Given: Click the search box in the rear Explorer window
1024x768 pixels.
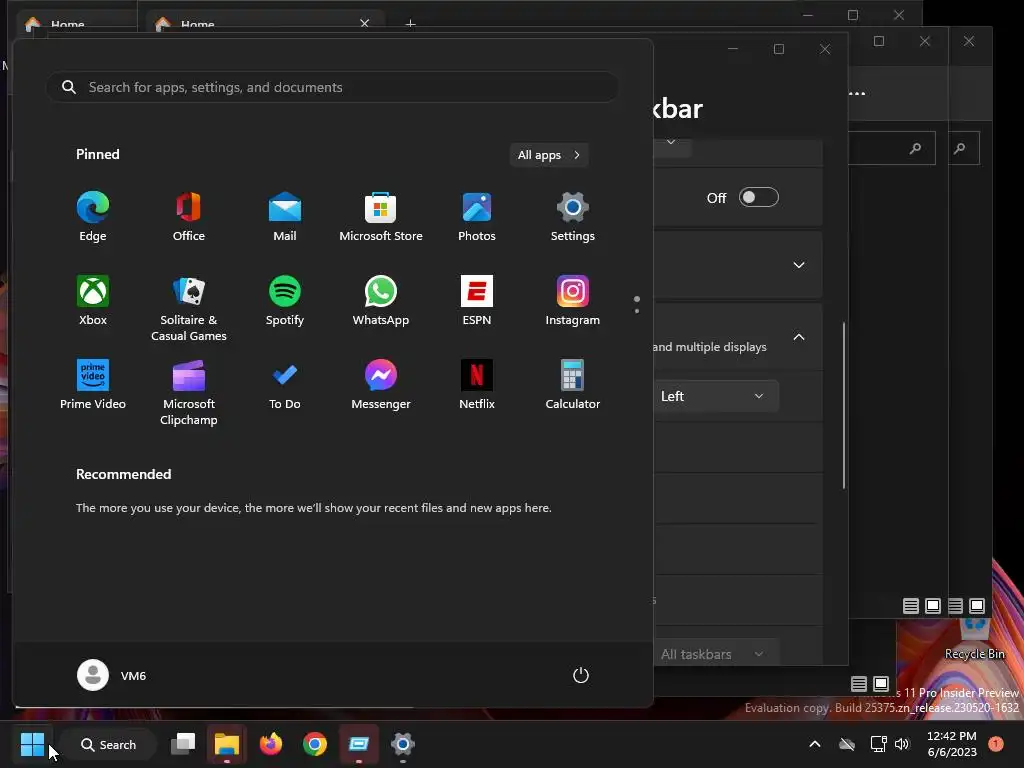Looking at the screenshot, I should [964, 149].
